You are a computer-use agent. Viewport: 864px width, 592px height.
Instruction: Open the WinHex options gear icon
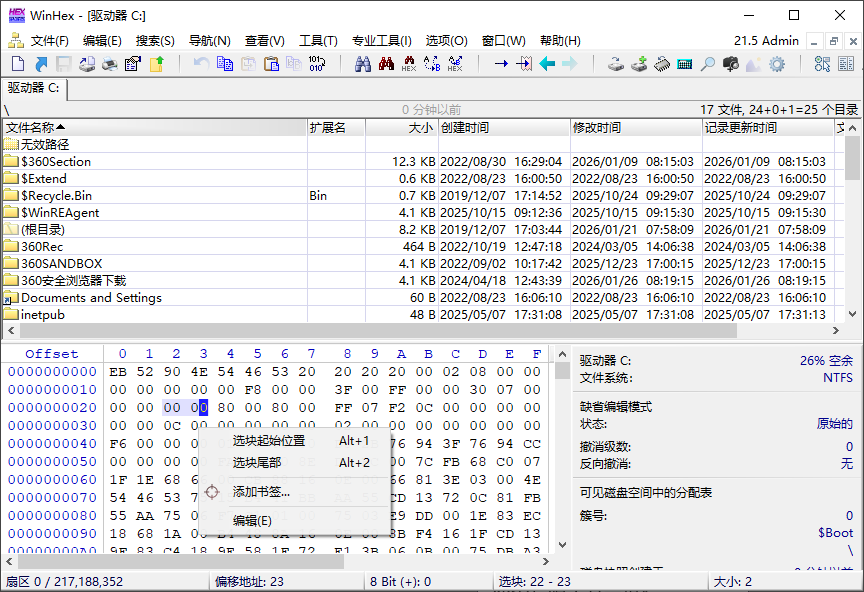click(776, 63)
